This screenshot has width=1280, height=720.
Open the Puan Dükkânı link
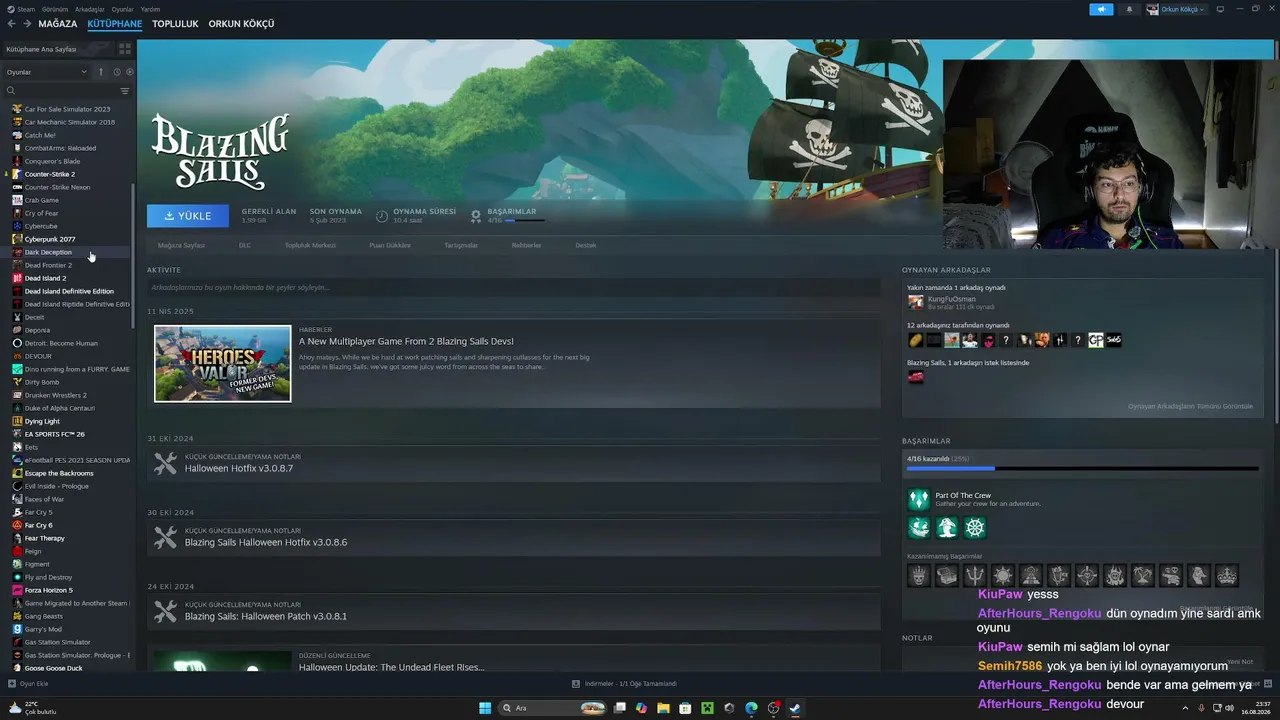(390, 245)
